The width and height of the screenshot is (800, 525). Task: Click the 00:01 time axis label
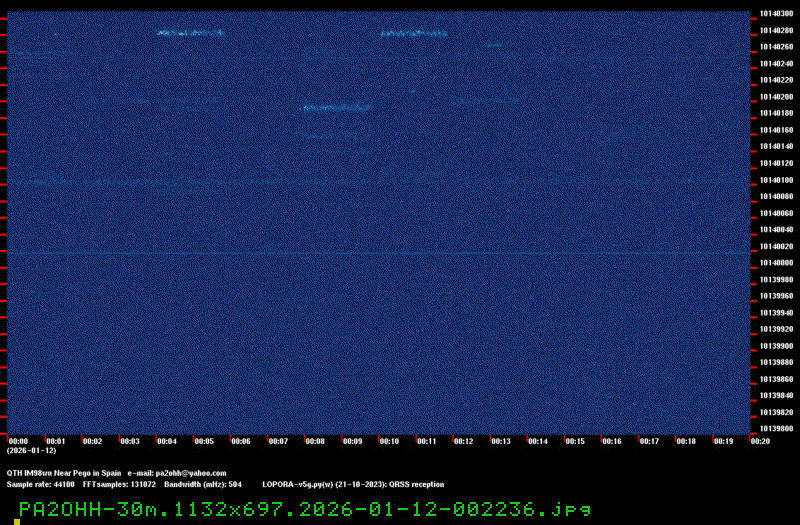[x=56, y=441]
